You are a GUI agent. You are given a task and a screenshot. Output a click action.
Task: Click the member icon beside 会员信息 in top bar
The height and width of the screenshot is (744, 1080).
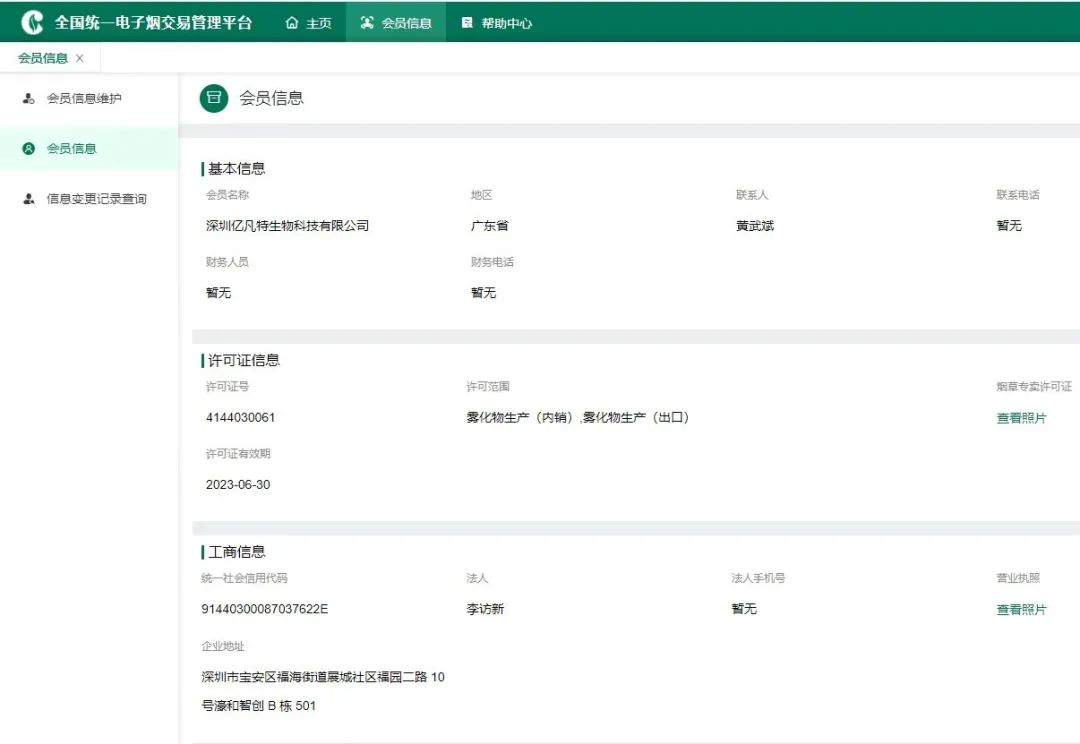(x=367, y=23)
